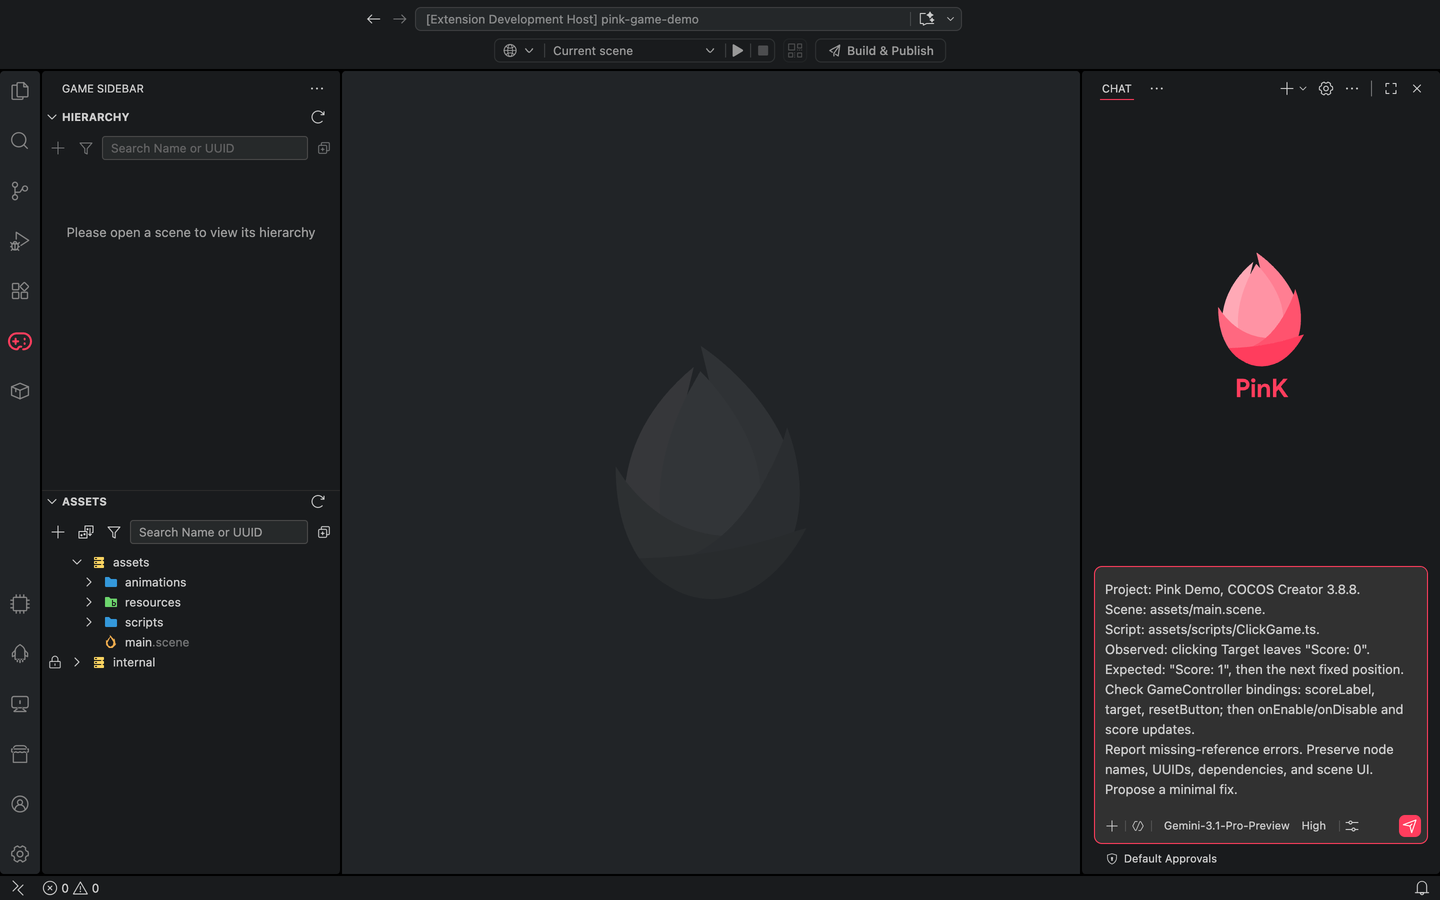Open Default Approvals setting
1440x900 pixels.
click(1161, 859)
